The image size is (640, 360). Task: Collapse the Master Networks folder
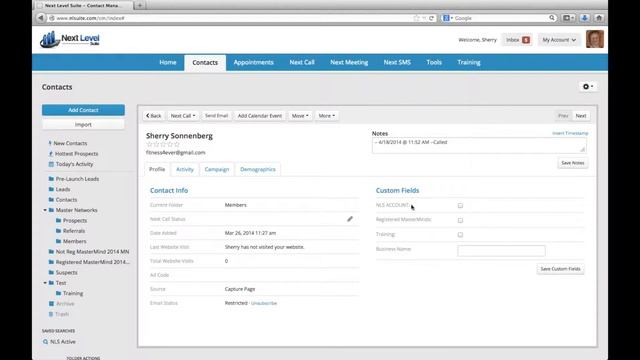(x=45, y=210)
